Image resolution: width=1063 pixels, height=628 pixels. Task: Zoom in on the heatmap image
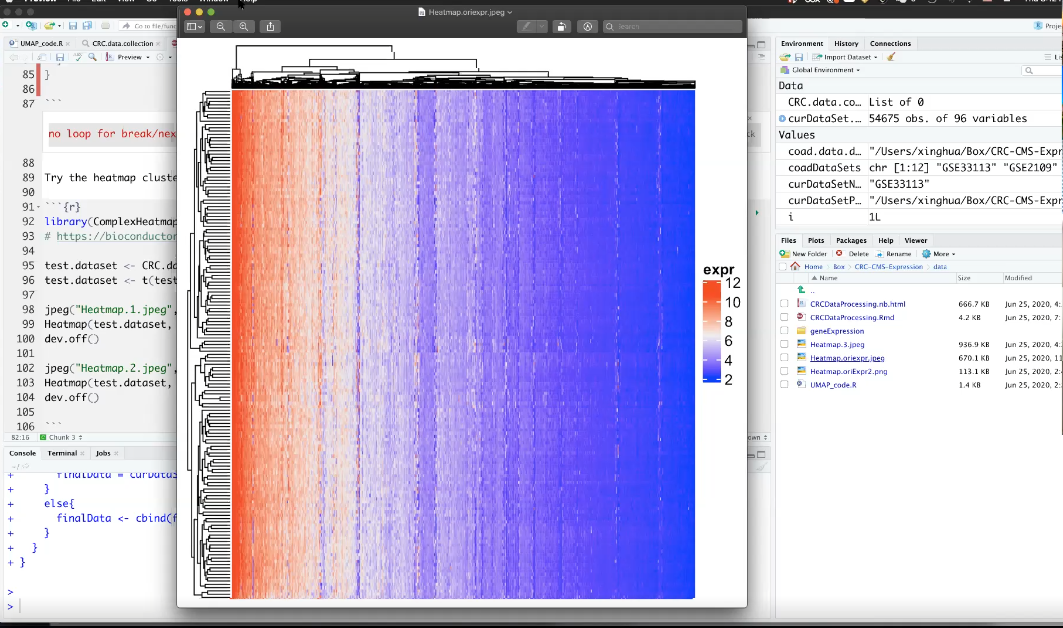243,26
